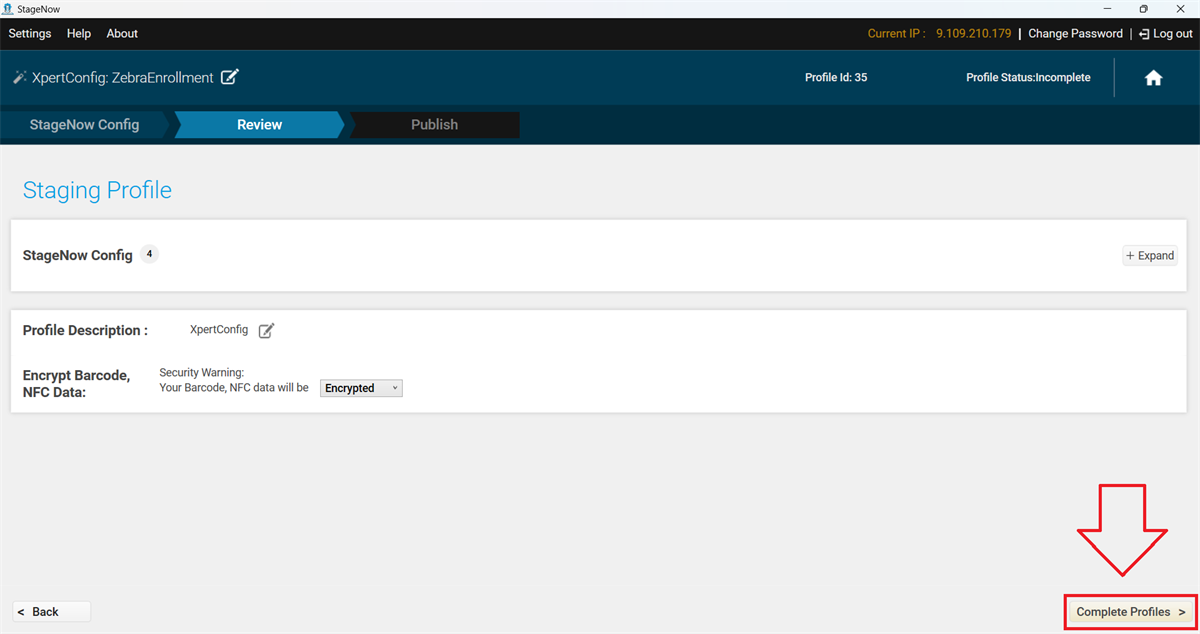Screen dimensions: 1200x634
Task: Expand the StageNow Config section
Action: pos(1148,255)
